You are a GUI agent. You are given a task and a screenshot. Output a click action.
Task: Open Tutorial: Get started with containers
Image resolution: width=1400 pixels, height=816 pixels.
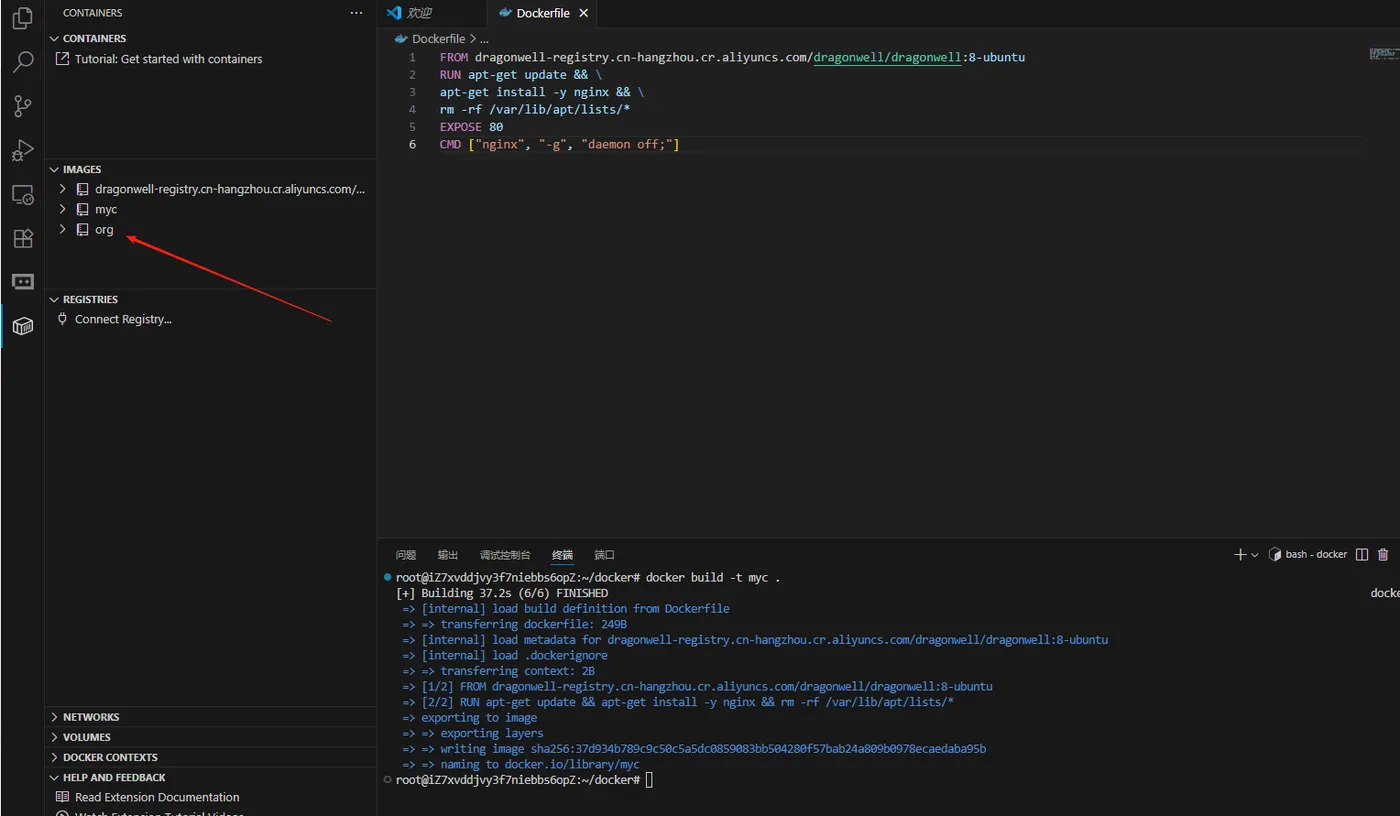click(168, 59)
